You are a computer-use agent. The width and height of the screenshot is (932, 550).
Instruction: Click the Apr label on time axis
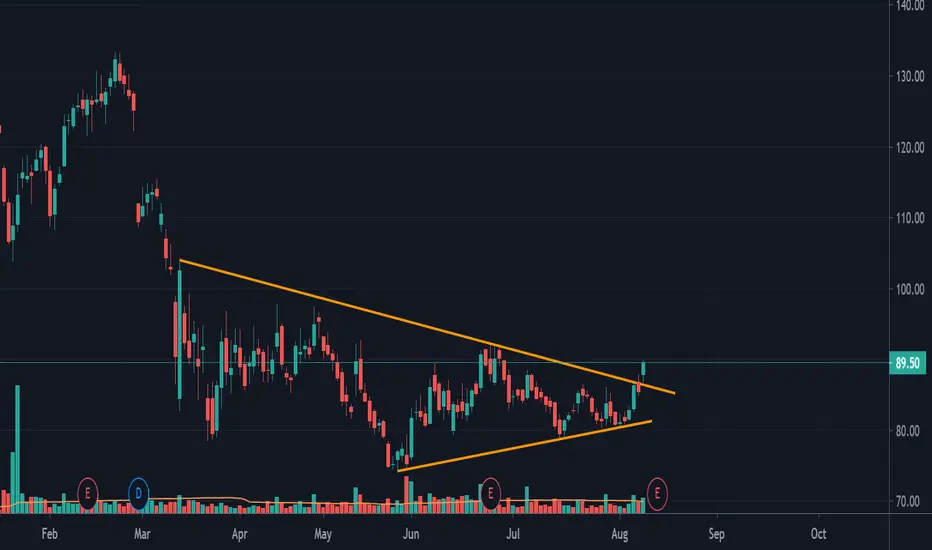(240, 534)
